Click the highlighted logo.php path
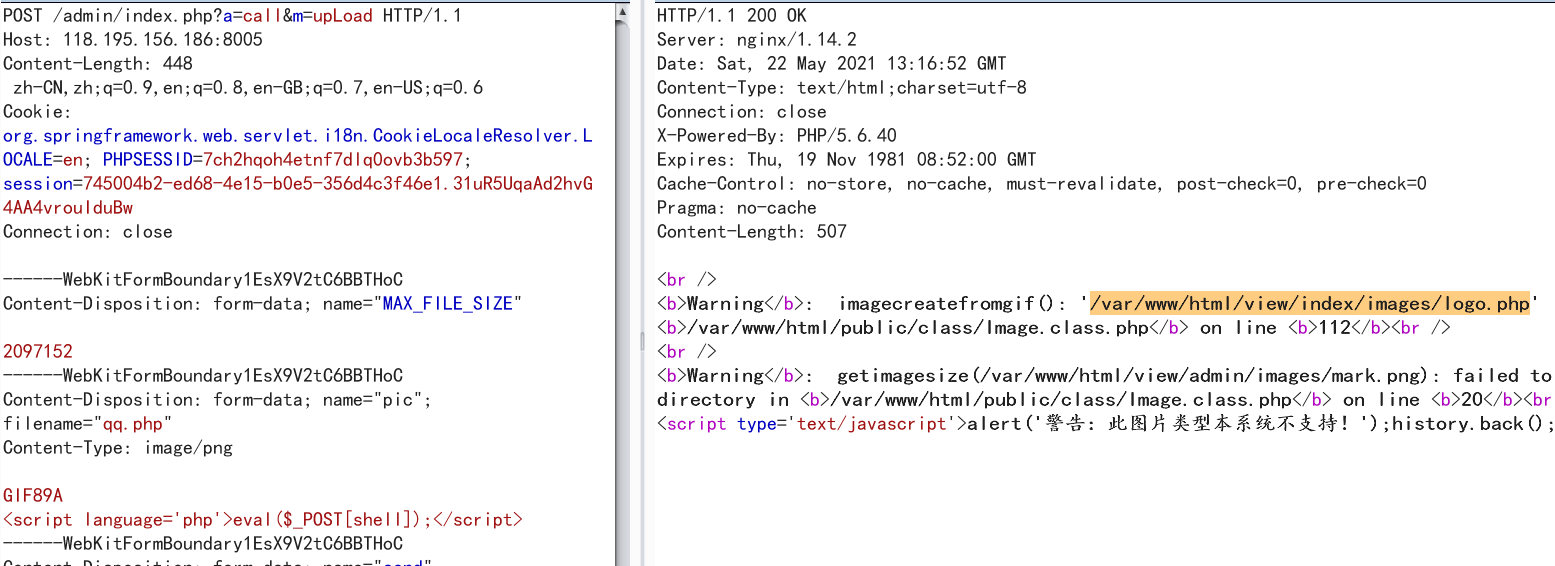 coord(1310,304)
